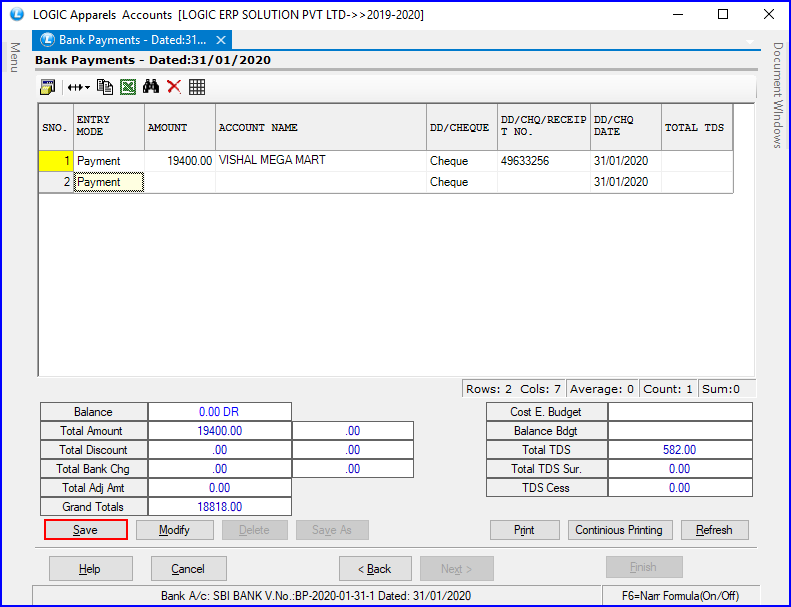Click the red X delete row icon
This screenshot has height=607, width=791.
pos(174,87)
